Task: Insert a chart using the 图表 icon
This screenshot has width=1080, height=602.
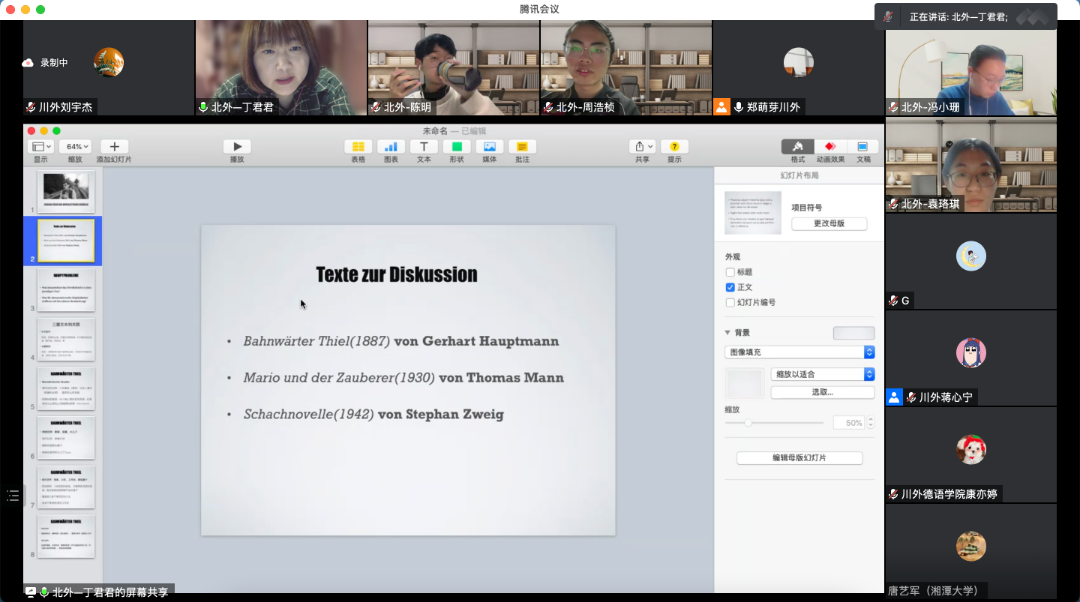Action: coord(390,147)
